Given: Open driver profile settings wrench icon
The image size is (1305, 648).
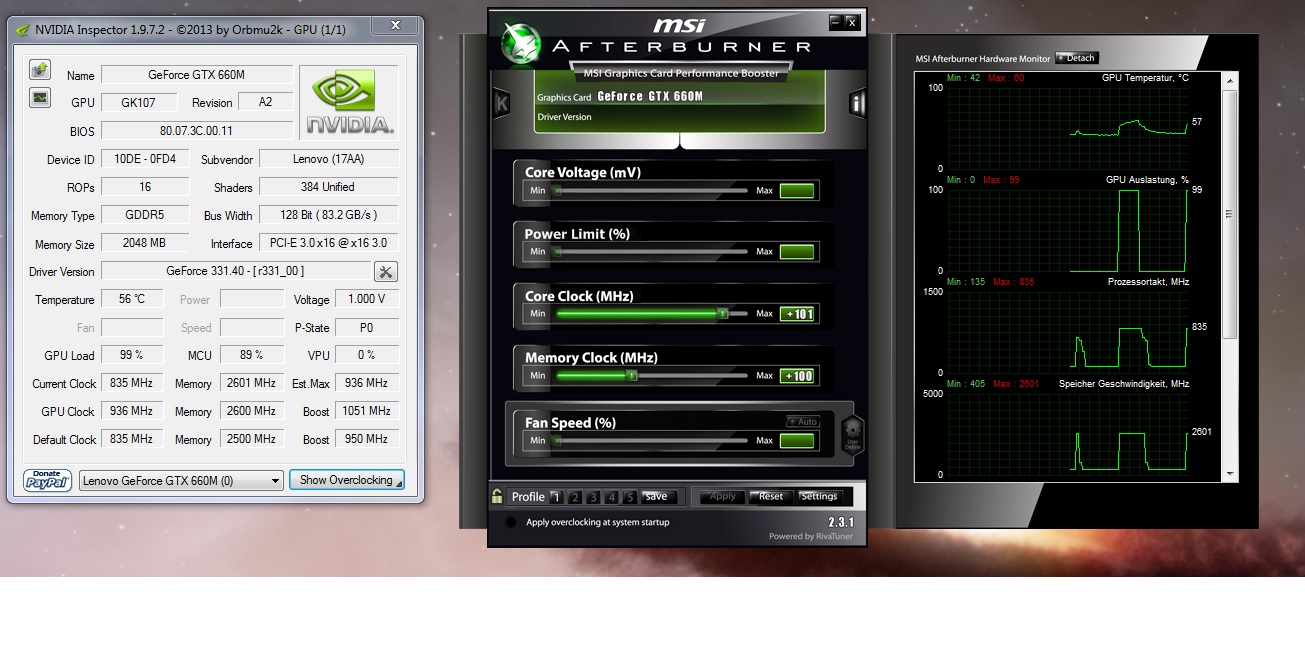Looking at the screenshot, I should [x=386, y=271].
